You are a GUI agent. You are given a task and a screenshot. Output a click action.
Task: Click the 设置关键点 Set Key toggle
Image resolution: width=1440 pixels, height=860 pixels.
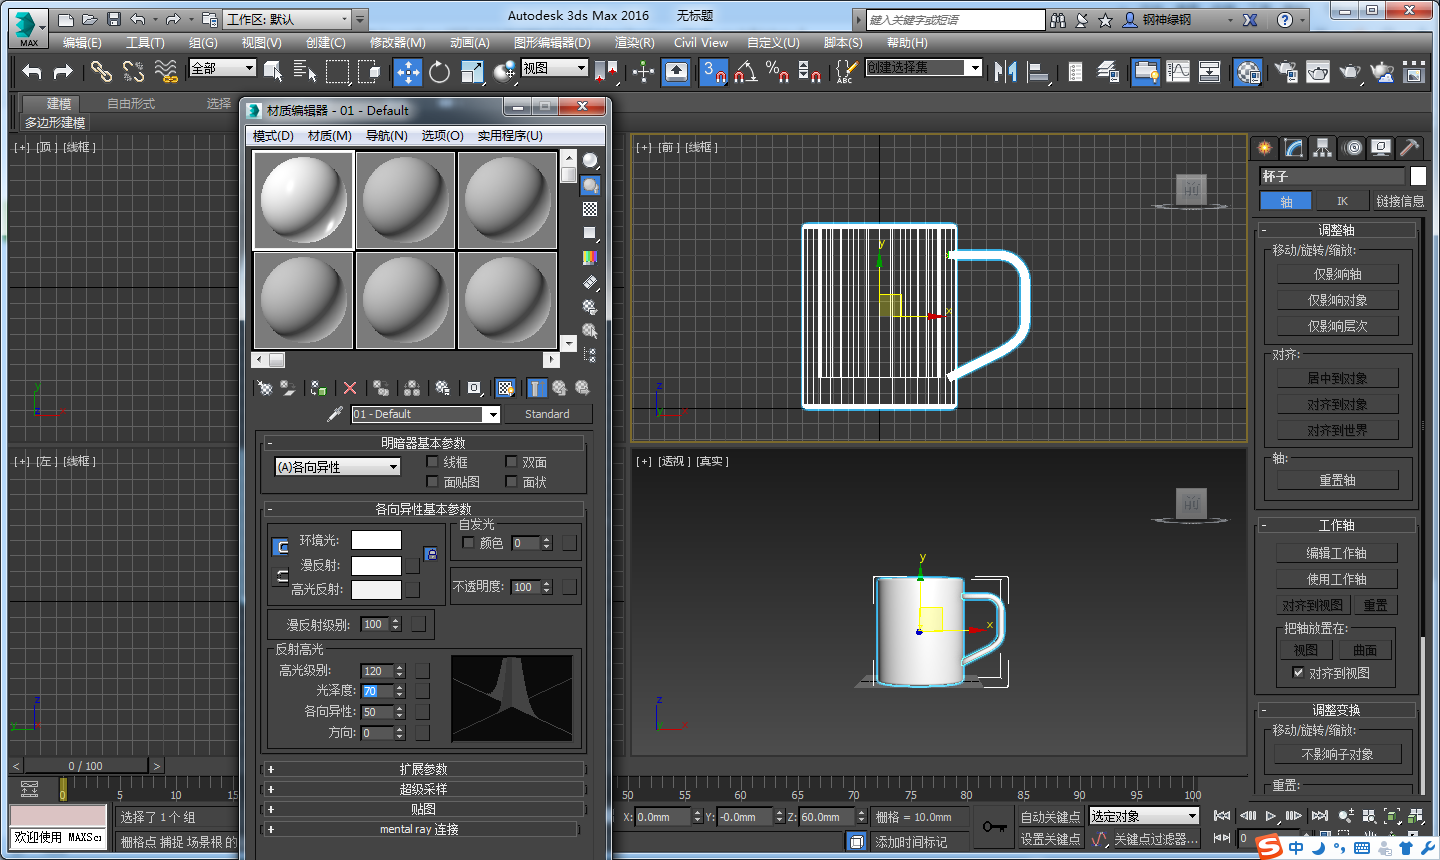click(x=1050, y=839)
